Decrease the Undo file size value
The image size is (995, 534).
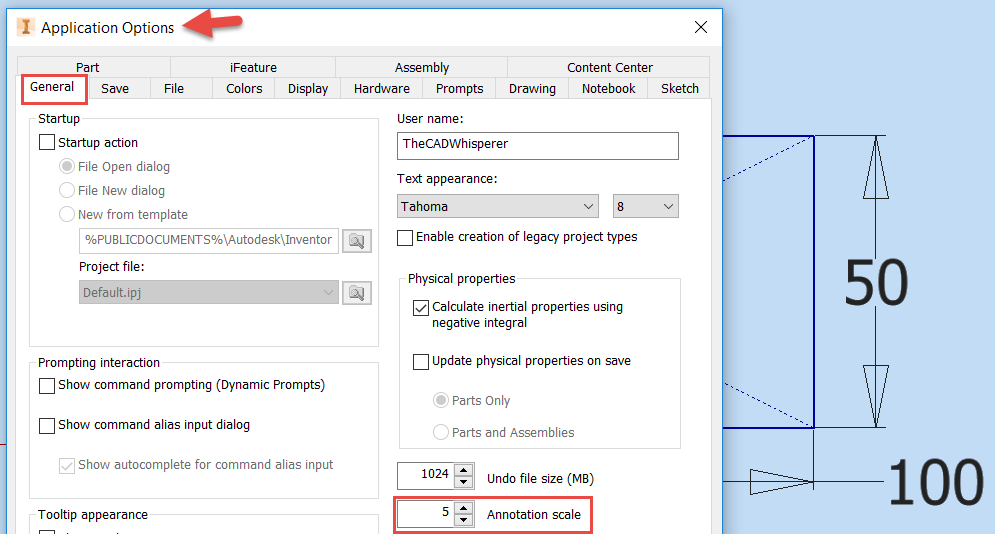coord(464,481)
